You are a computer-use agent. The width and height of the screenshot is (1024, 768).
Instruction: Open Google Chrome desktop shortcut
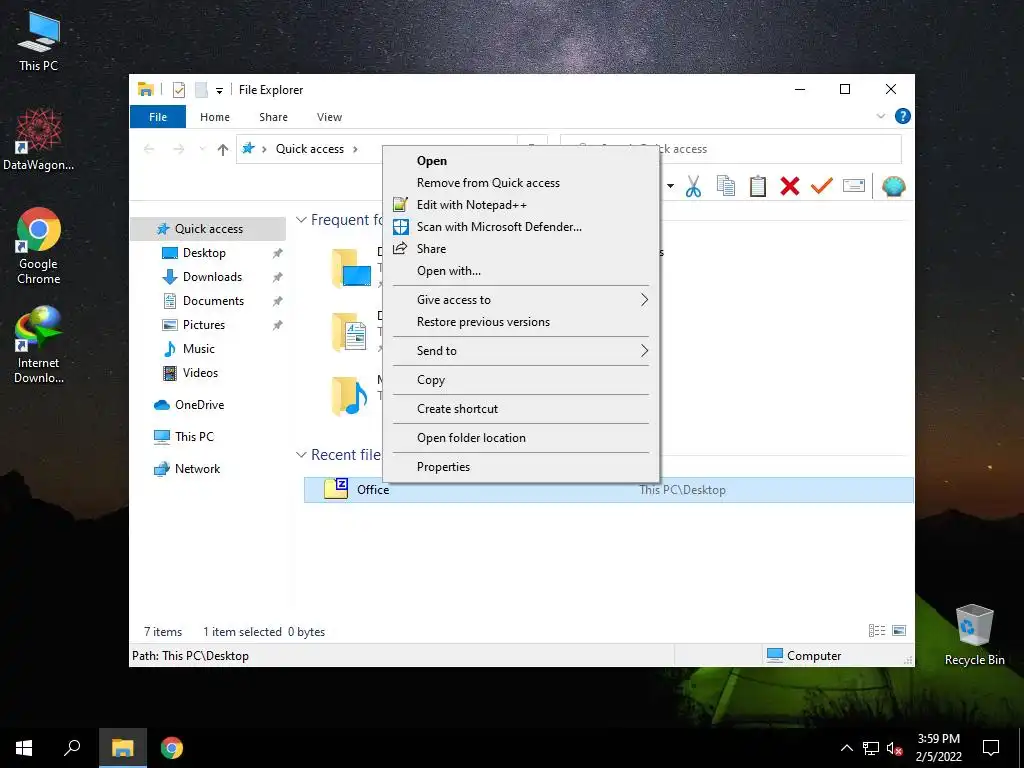(x=39, y=246)
